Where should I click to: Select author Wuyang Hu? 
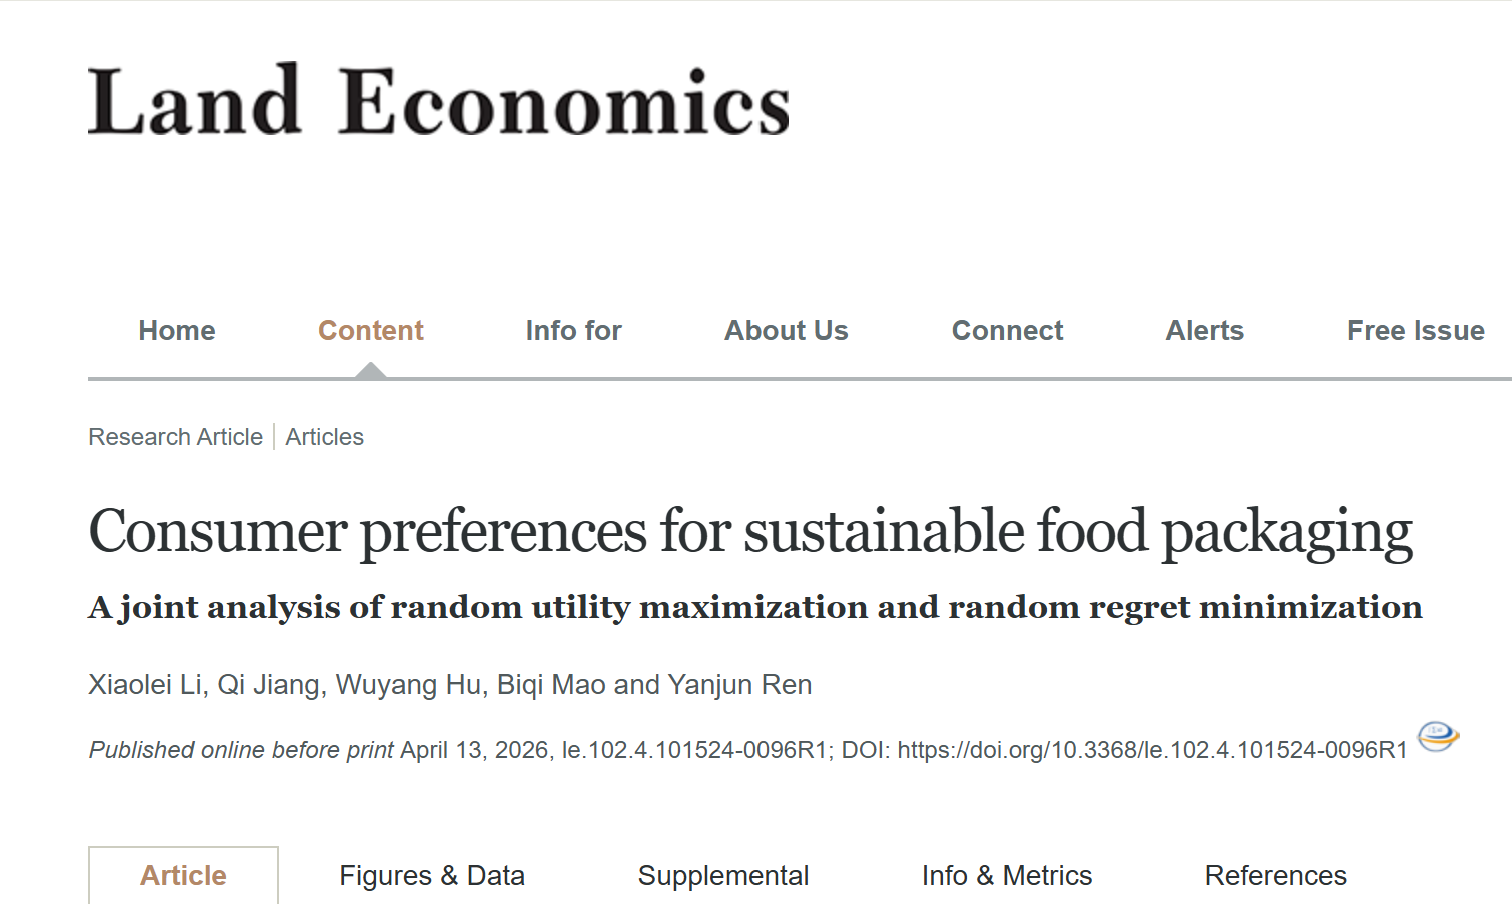click(408, 685)
